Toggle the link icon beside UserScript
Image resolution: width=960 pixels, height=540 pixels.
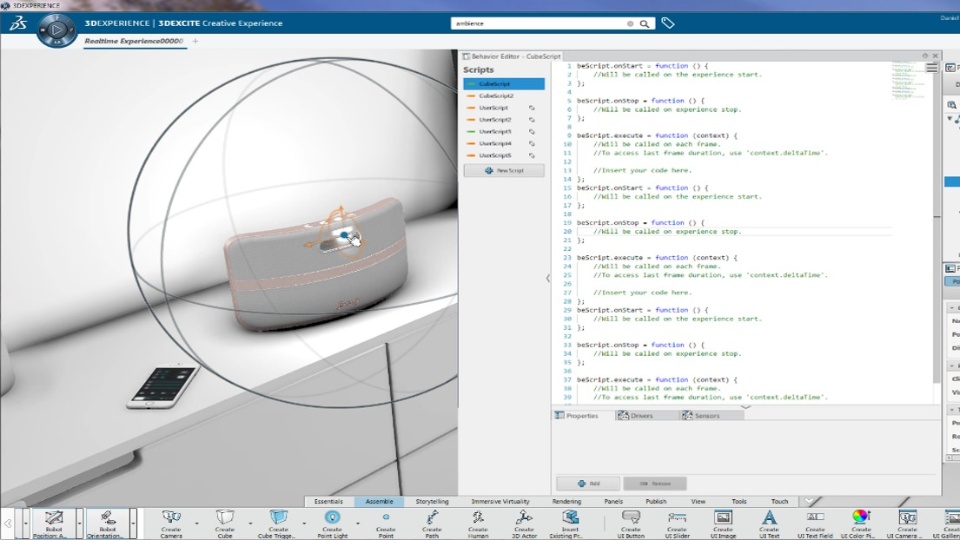pos(532,108)
